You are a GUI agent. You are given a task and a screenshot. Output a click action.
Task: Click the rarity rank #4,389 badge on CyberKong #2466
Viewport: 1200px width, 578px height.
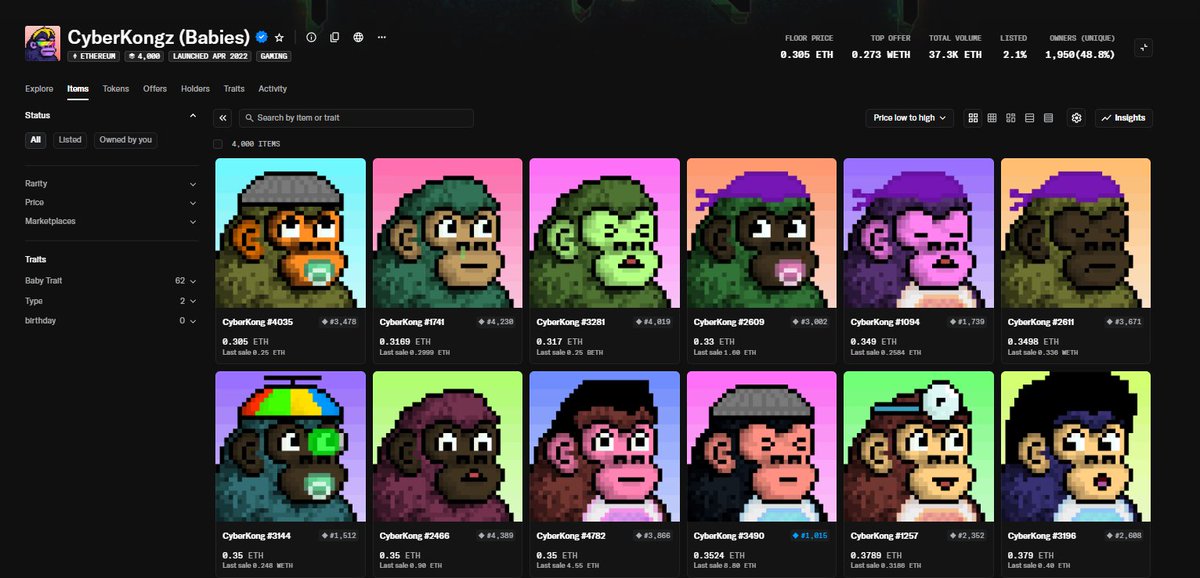pyautogui.click(x=496, y=536)
